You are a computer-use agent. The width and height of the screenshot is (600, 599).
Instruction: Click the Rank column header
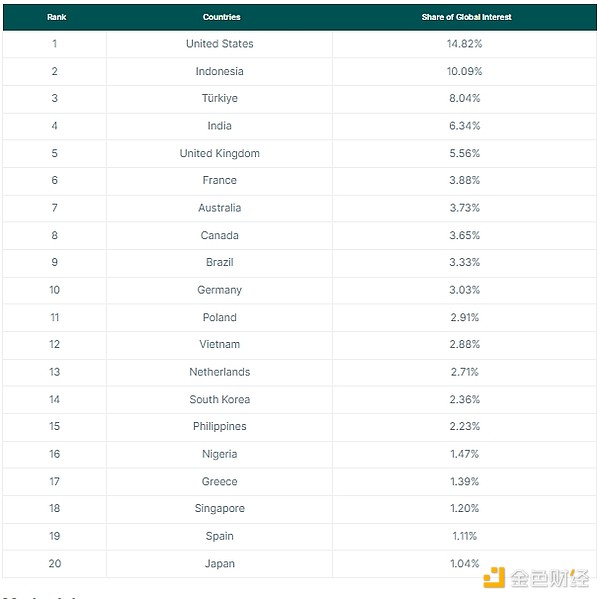(56, 17)
